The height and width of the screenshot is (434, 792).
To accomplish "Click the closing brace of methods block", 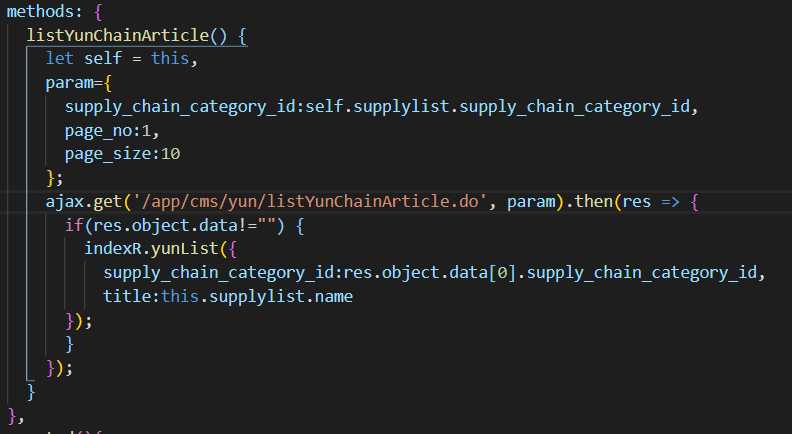I will coord(12,416).
